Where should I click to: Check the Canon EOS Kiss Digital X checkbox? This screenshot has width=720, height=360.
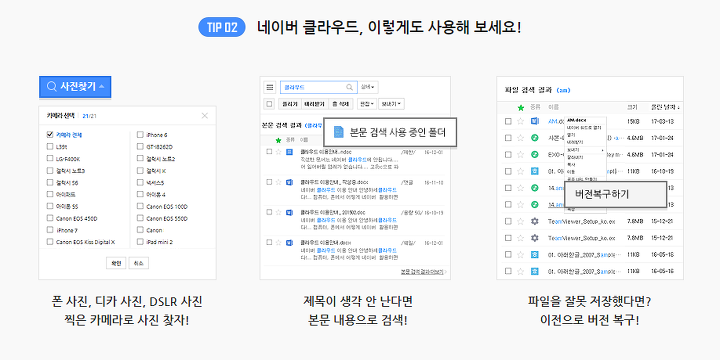50,242
